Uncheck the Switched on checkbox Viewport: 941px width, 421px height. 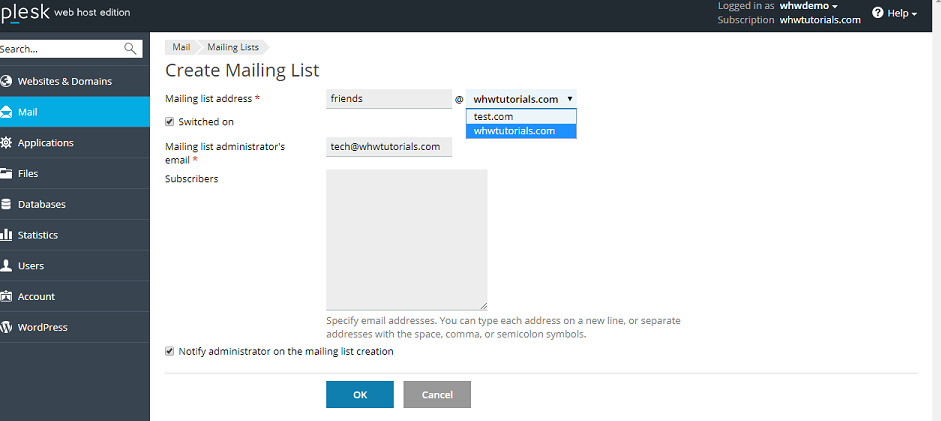tap(170, 122)
